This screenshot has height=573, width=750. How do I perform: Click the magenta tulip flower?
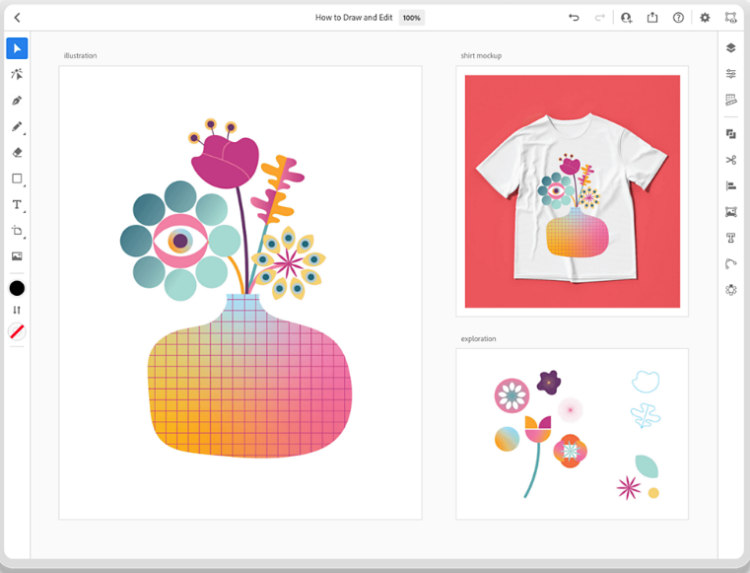point(225,161)
